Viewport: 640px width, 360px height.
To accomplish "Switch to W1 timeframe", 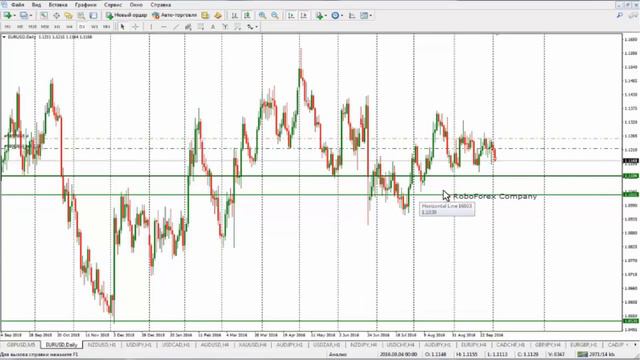I will (94, 27).
